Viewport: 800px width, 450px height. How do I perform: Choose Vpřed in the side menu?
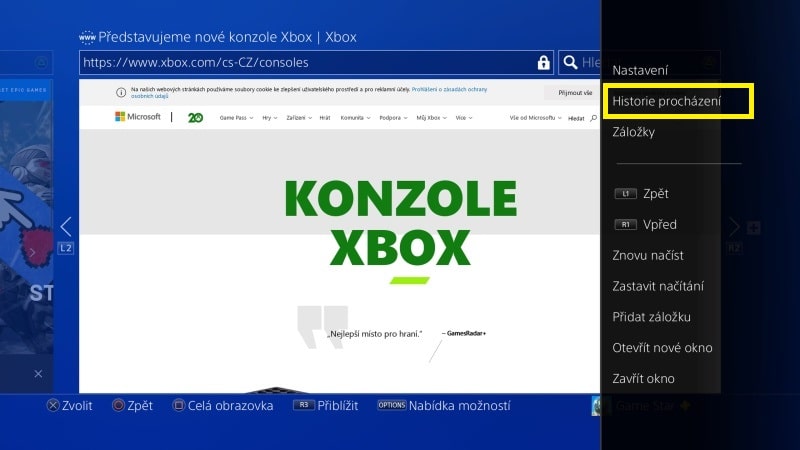[x=660, y=224]
